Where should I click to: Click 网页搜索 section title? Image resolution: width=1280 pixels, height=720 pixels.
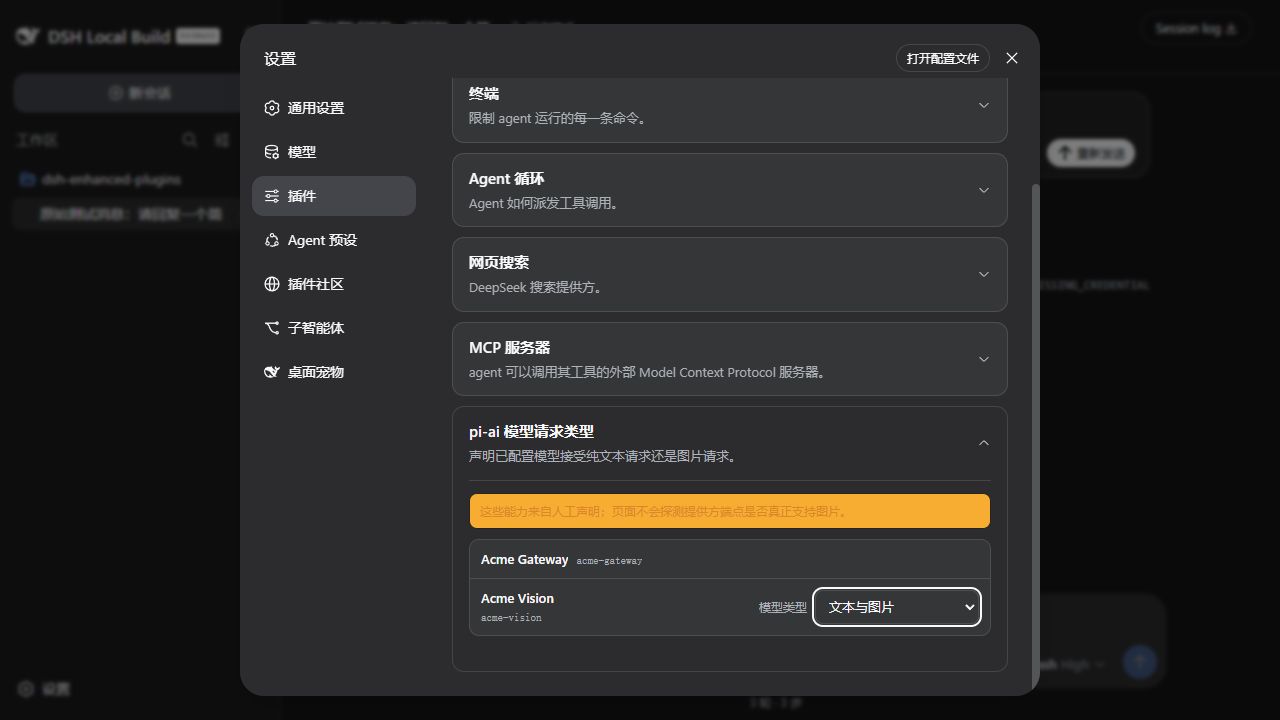[499, 263]
